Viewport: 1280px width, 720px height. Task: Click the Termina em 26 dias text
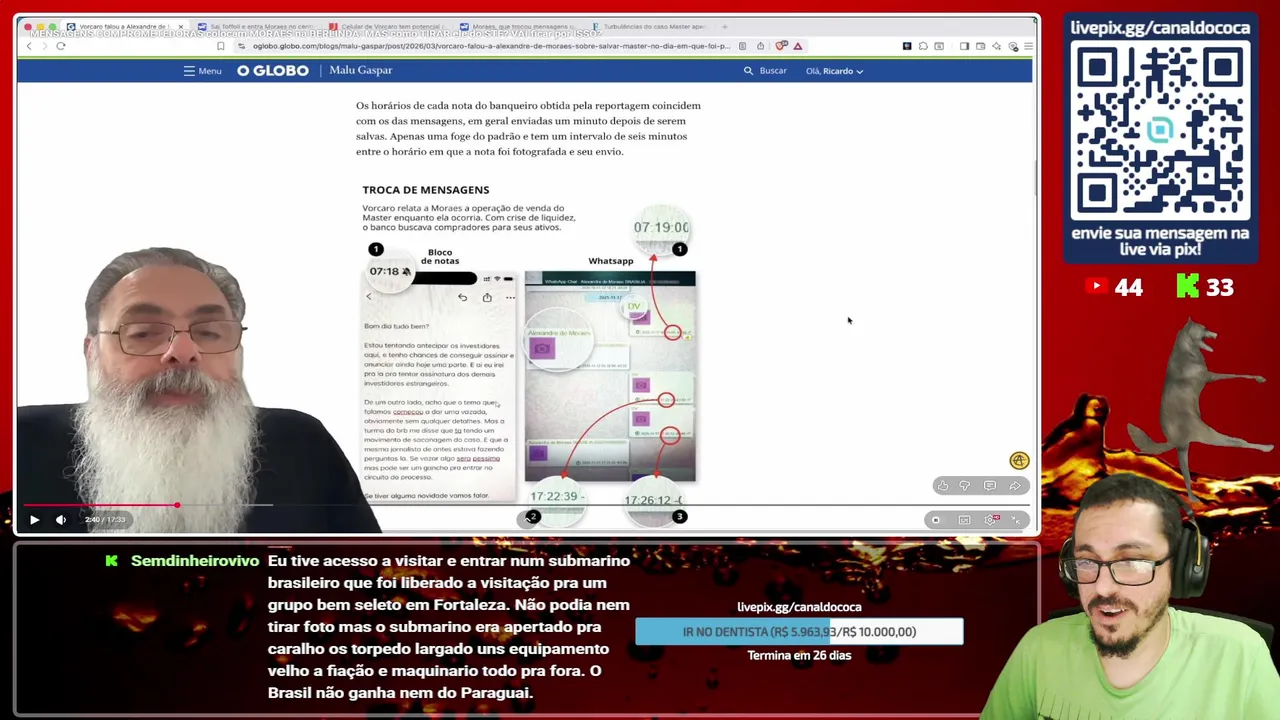[x=799, y=656]
